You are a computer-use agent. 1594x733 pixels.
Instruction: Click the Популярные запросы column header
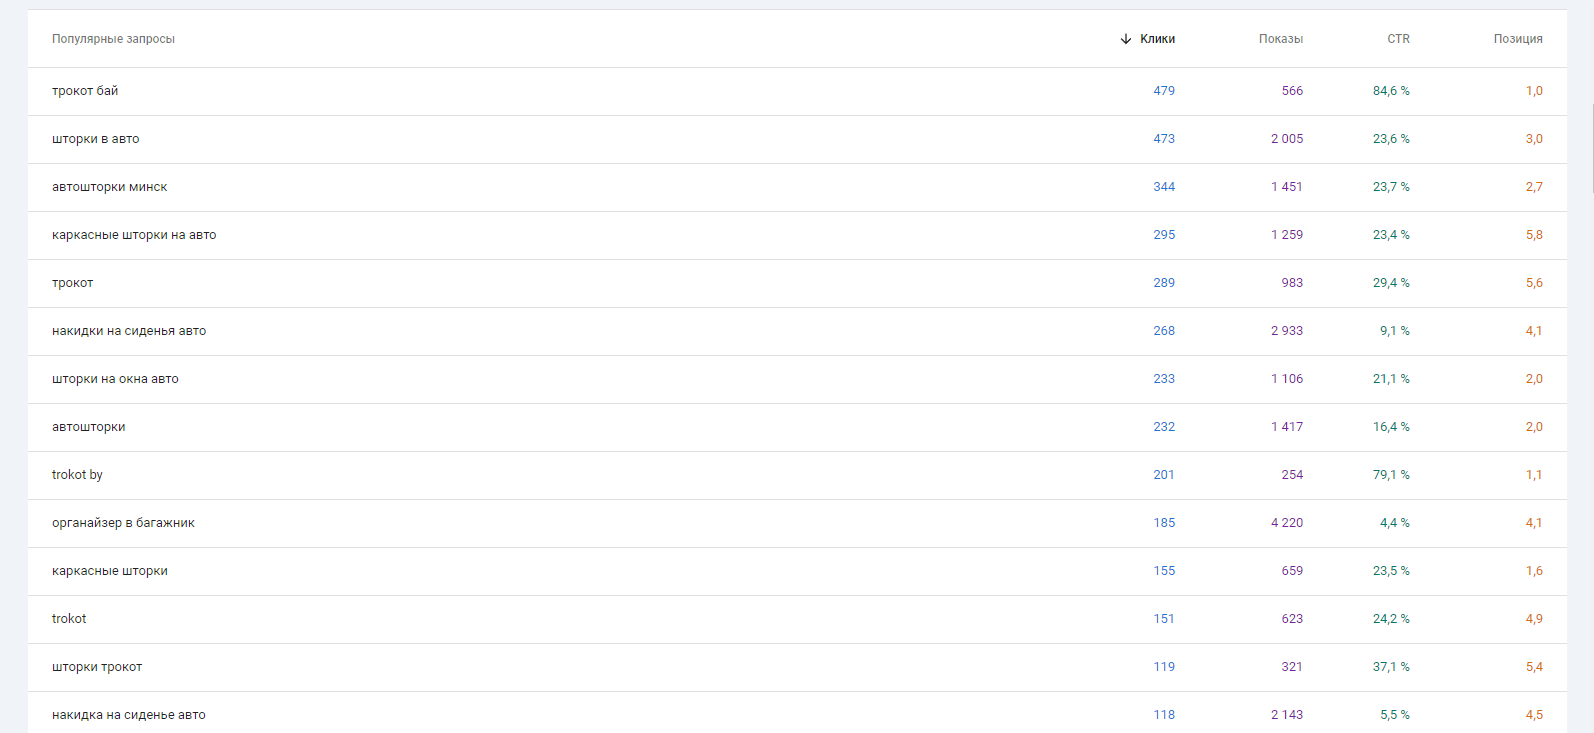(x=113, y=39)
